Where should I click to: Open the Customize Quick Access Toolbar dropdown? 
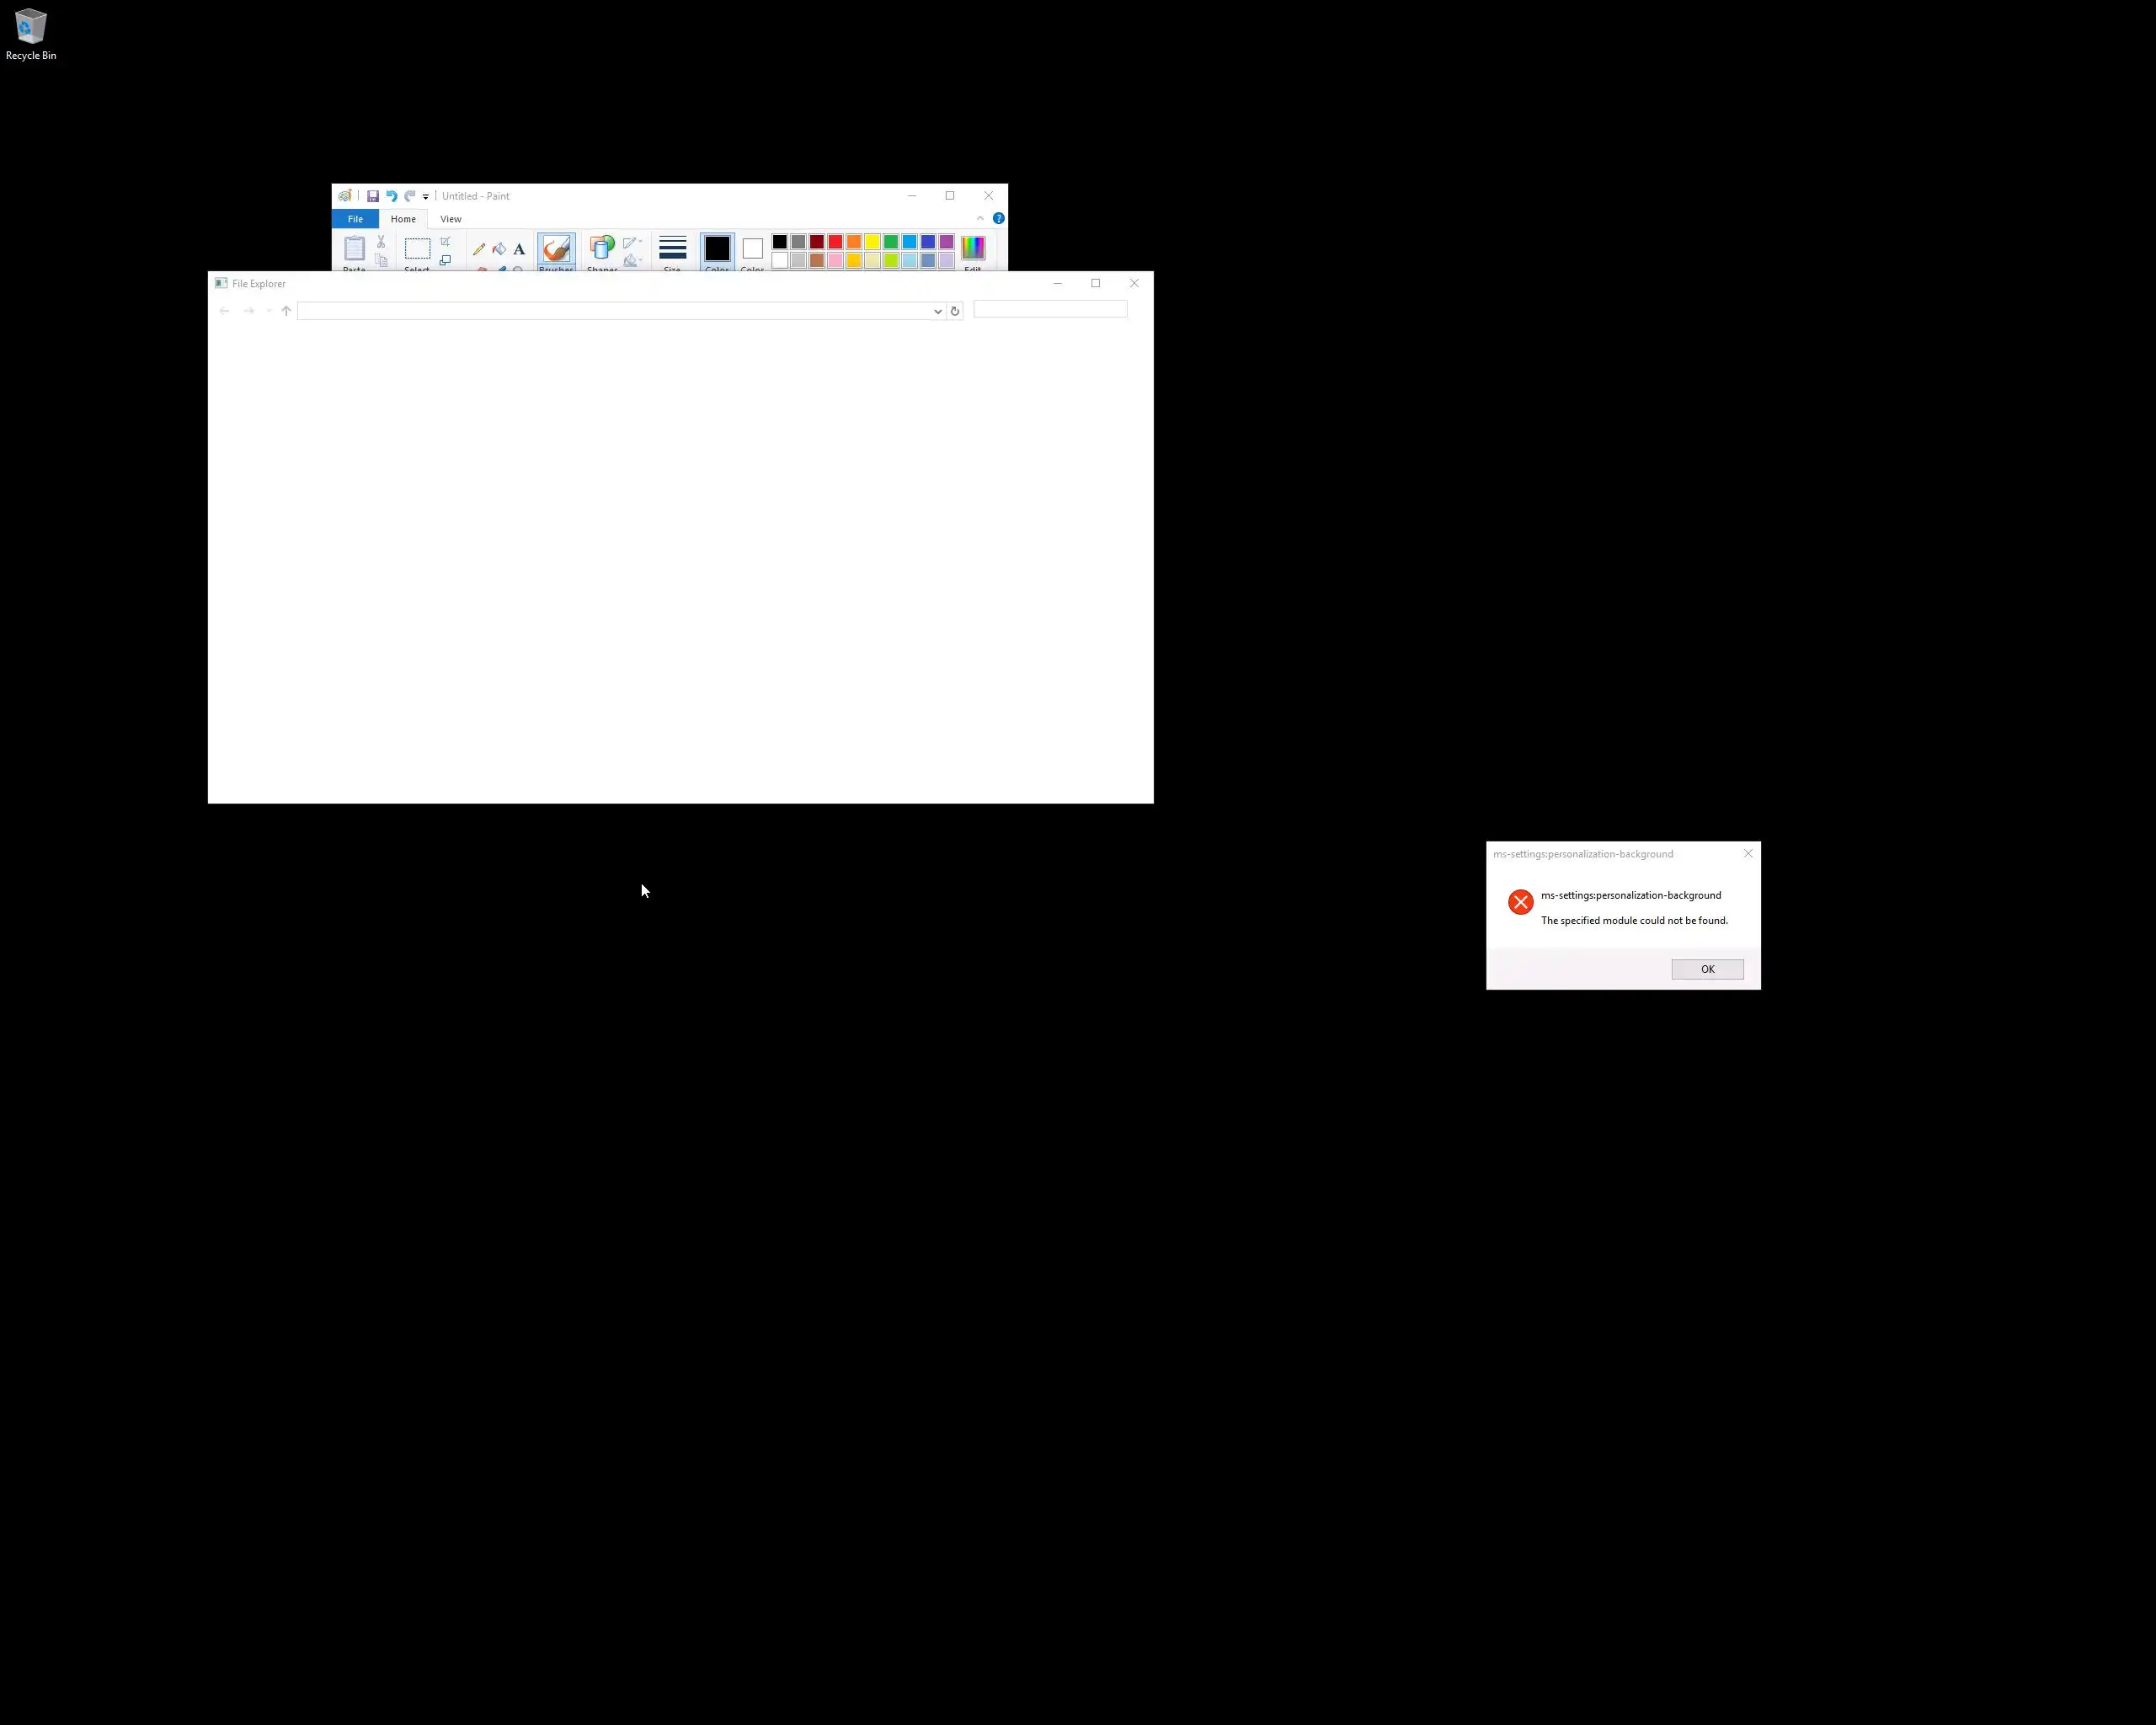pos(426,197)
